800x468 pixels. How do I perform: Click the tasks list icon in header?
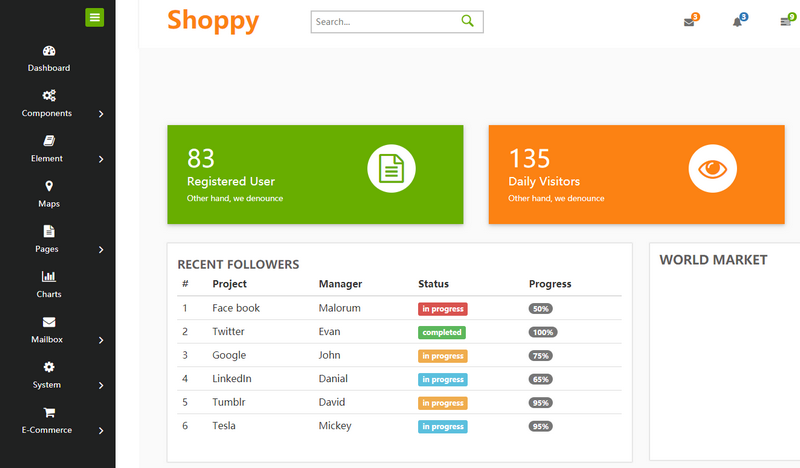(x=786, y=22)
